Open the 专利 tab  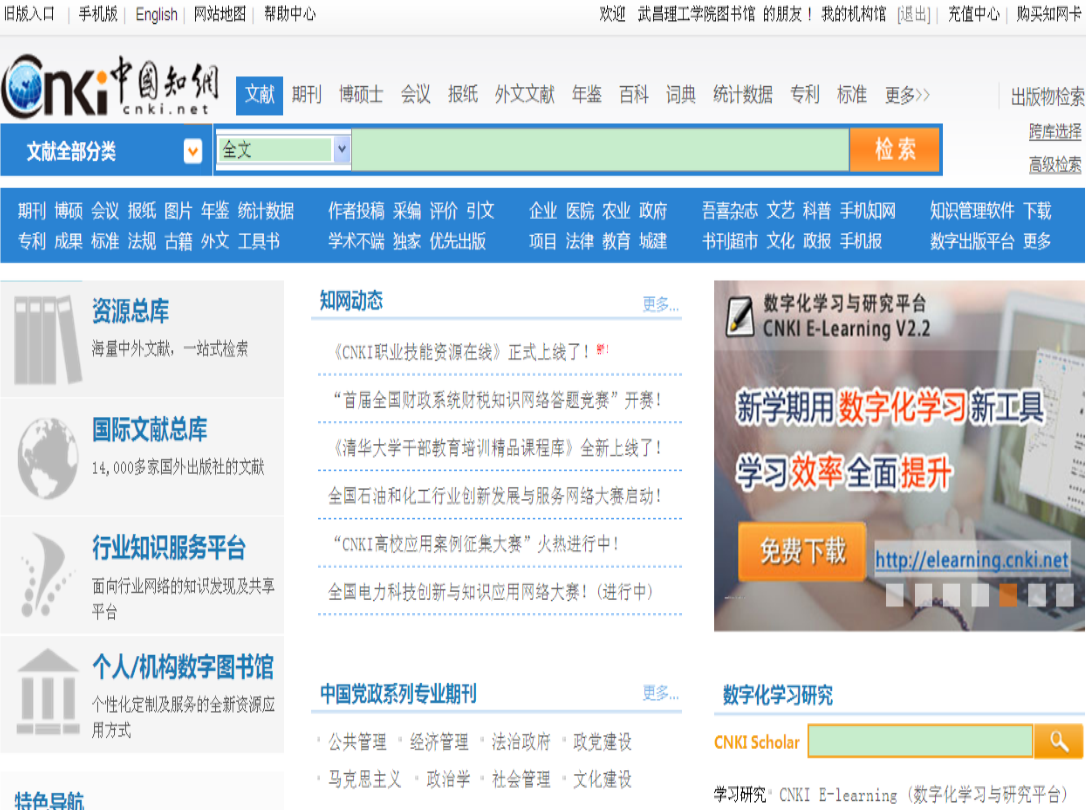(x=805, y=94)
